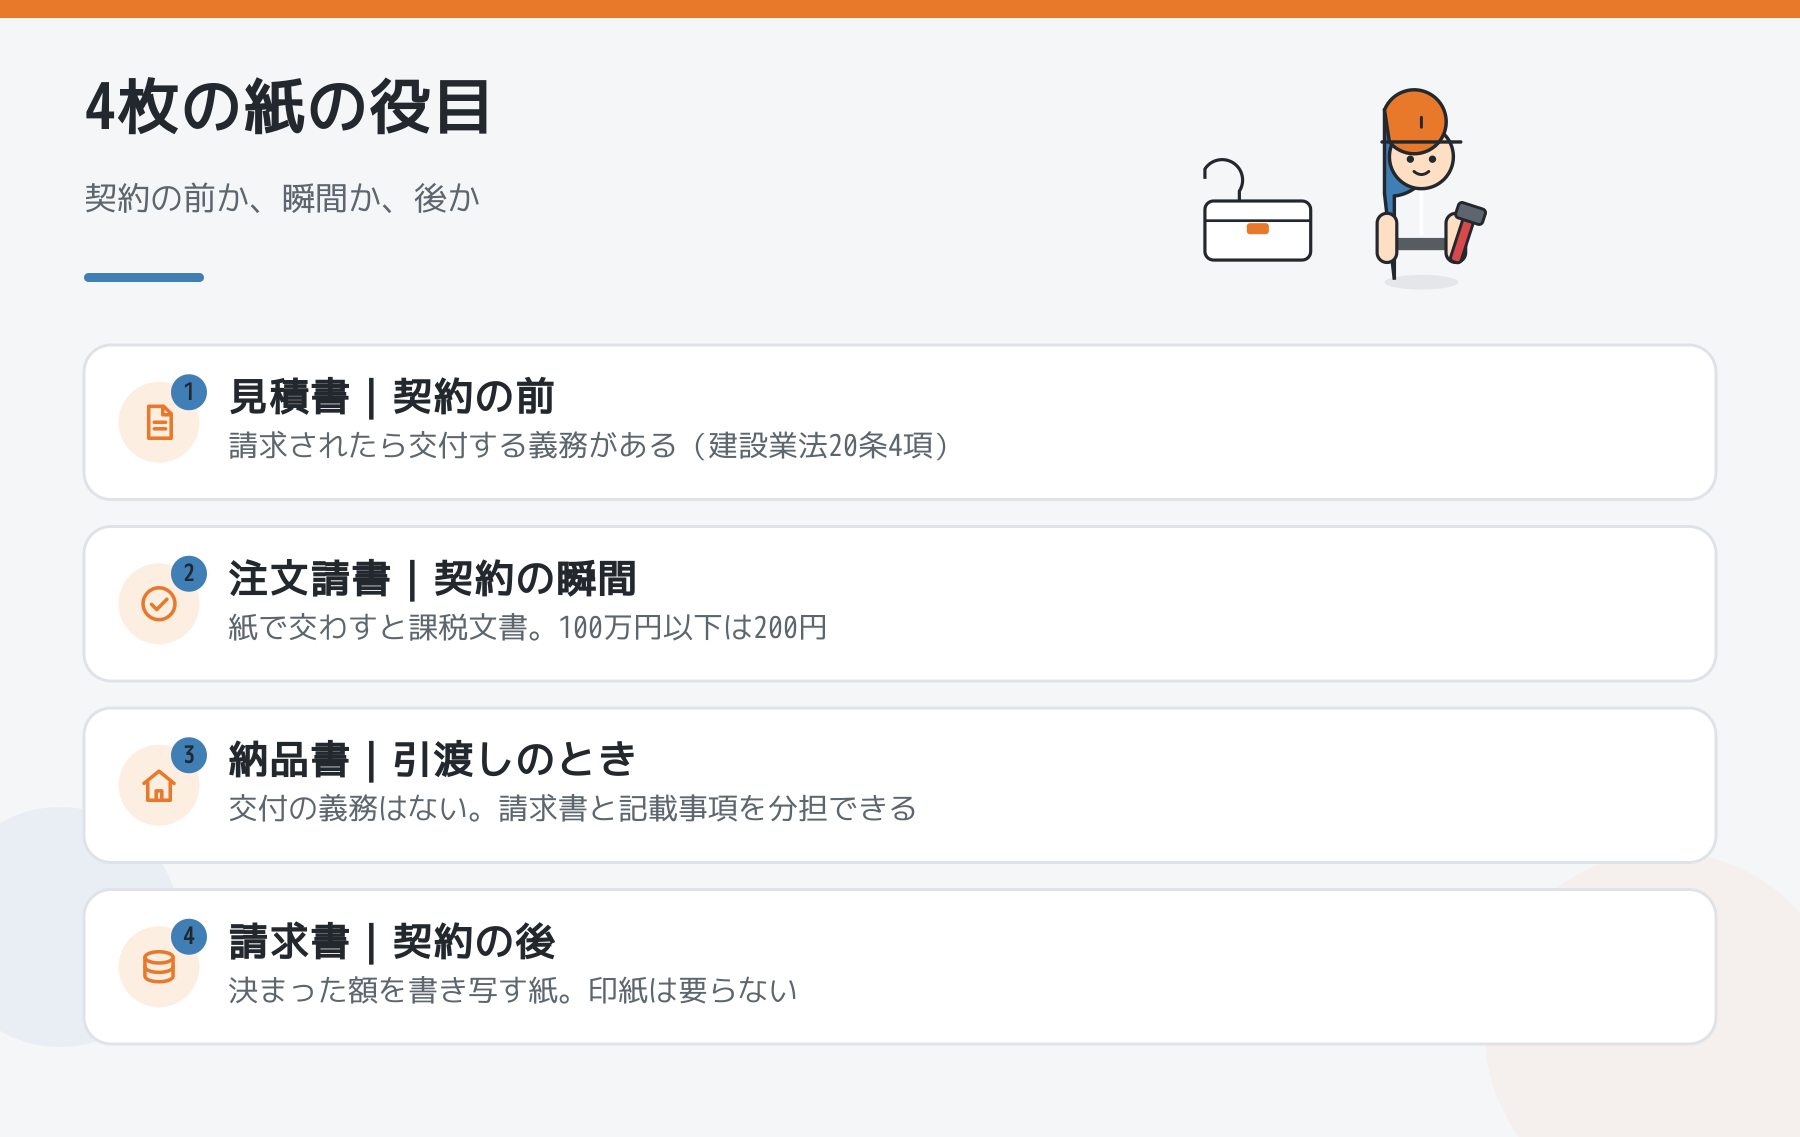The width and height of the screenshot is (1800, 1137).
Task: Select the 納品書｜引渡しのとき heading
Action: tap(432, 760)
